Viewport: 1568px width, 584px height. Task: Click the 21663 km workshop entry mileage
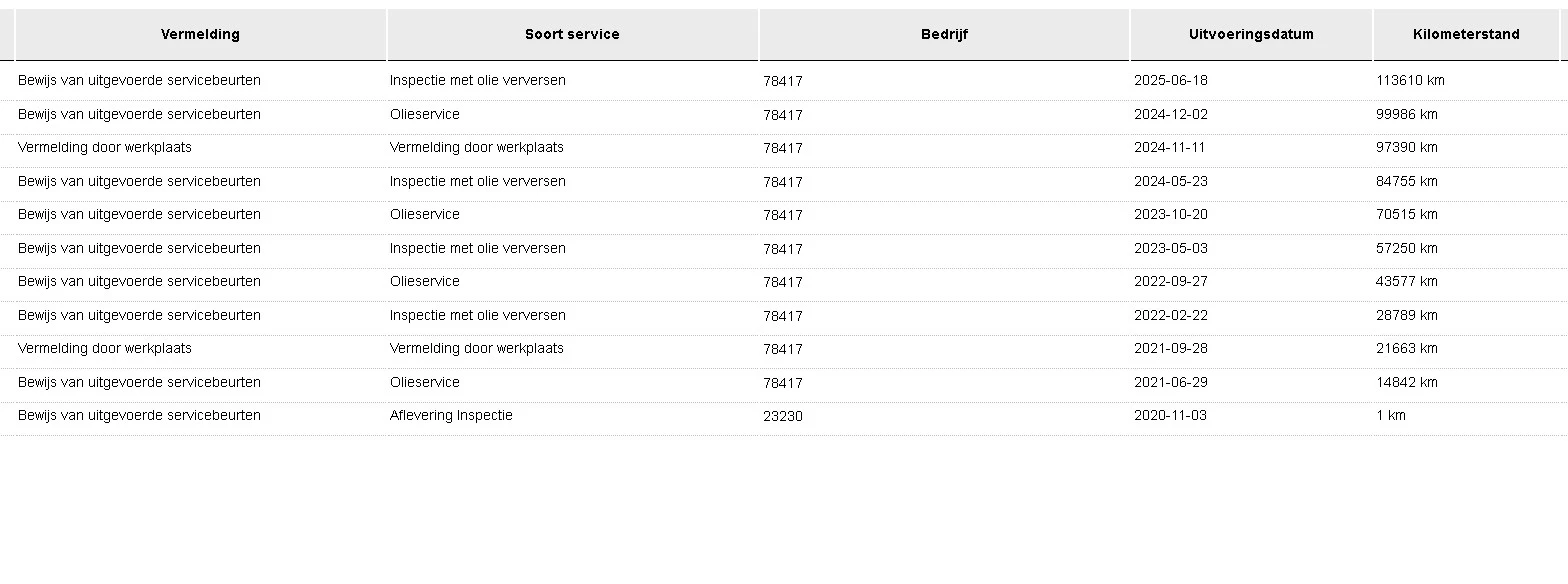(x=1406, y=349)
